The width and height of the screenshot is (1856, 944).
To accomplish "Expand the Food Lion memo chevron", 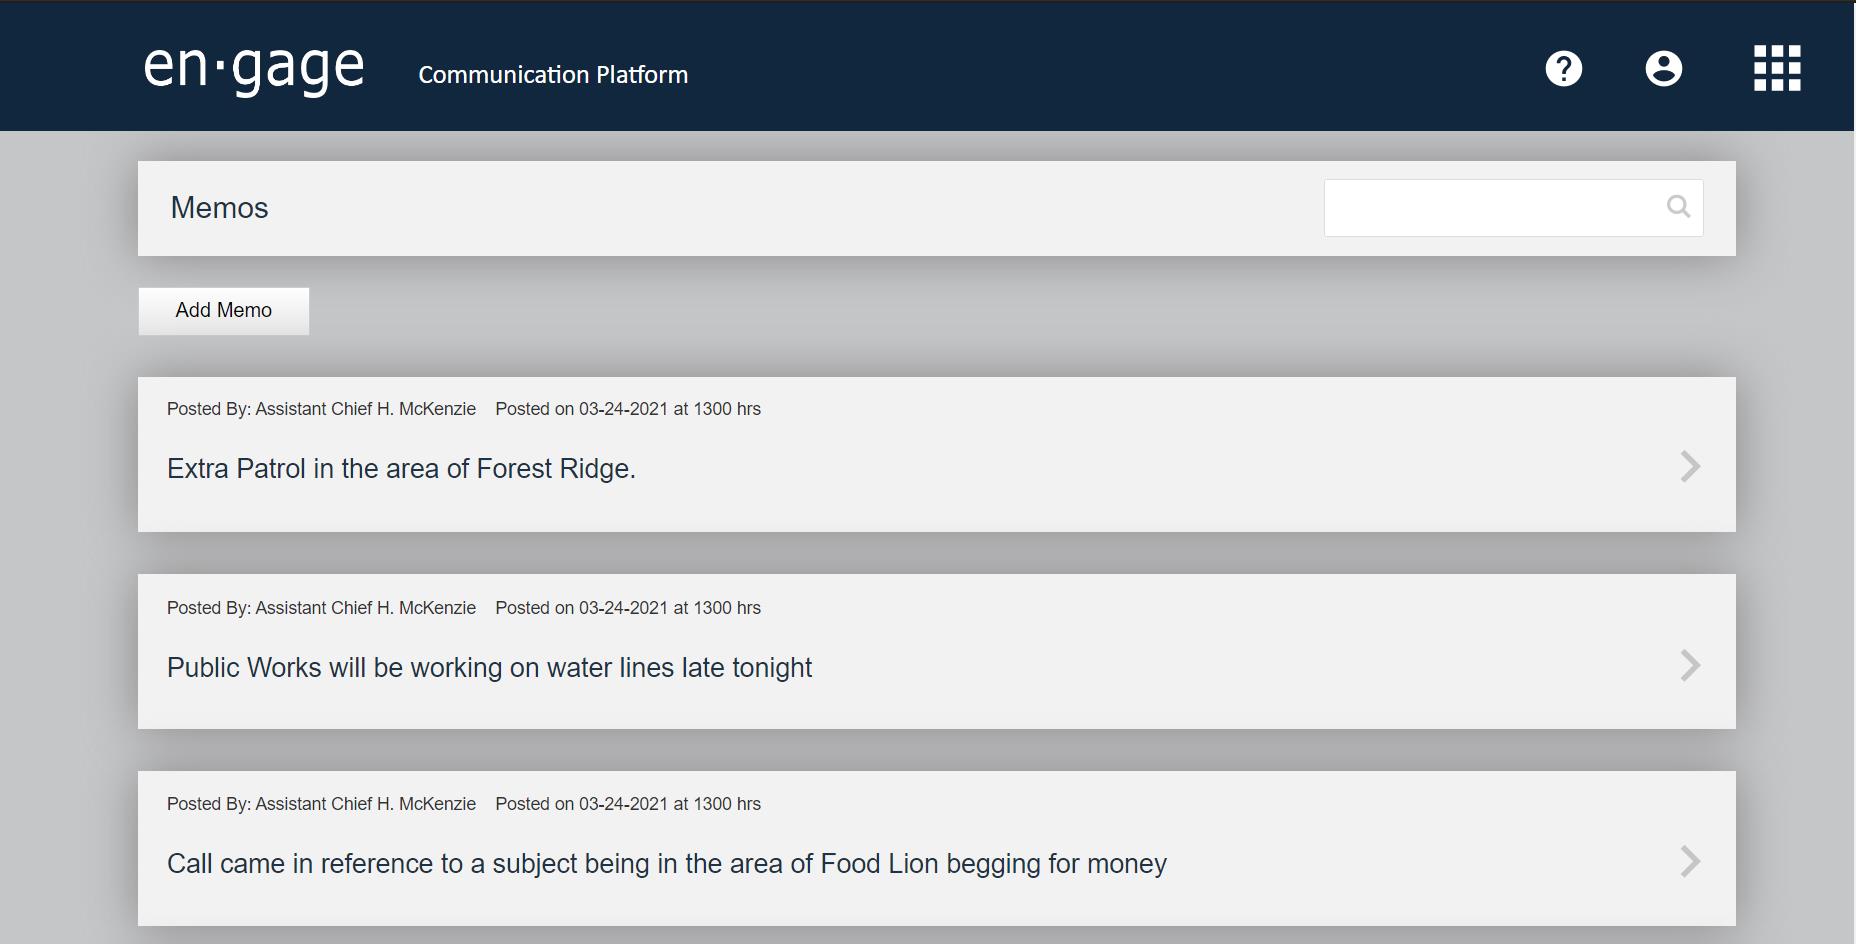I will pos(1690,861).
